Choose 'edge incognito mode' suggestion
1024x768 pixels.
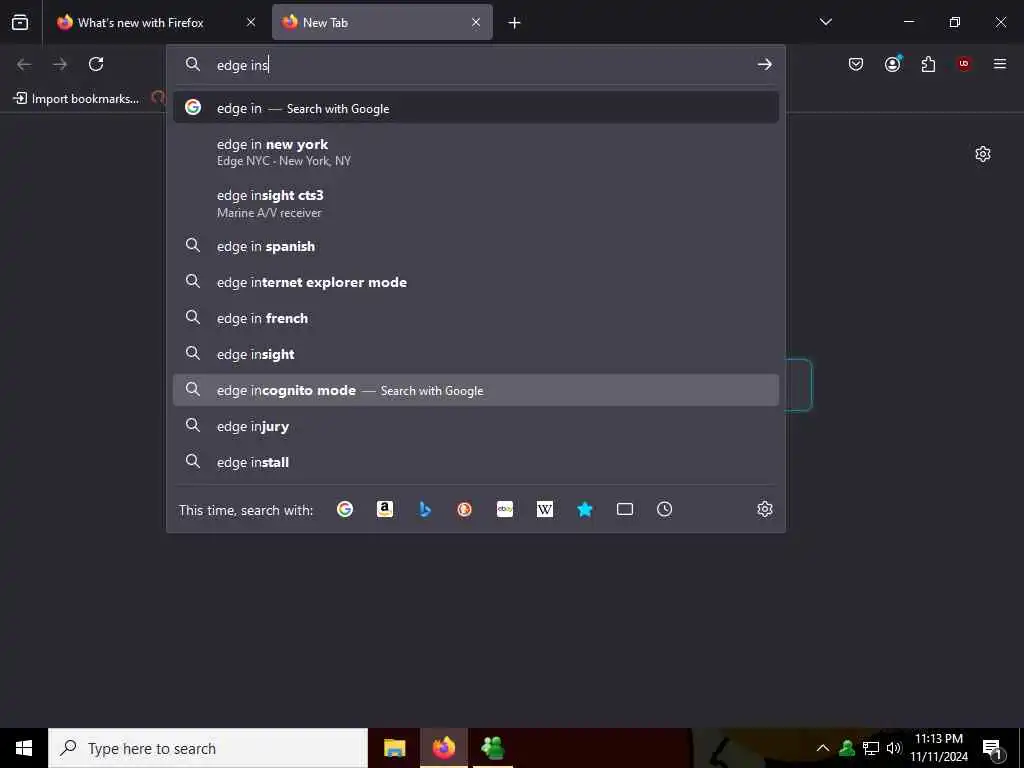click(x=475, y=390)
